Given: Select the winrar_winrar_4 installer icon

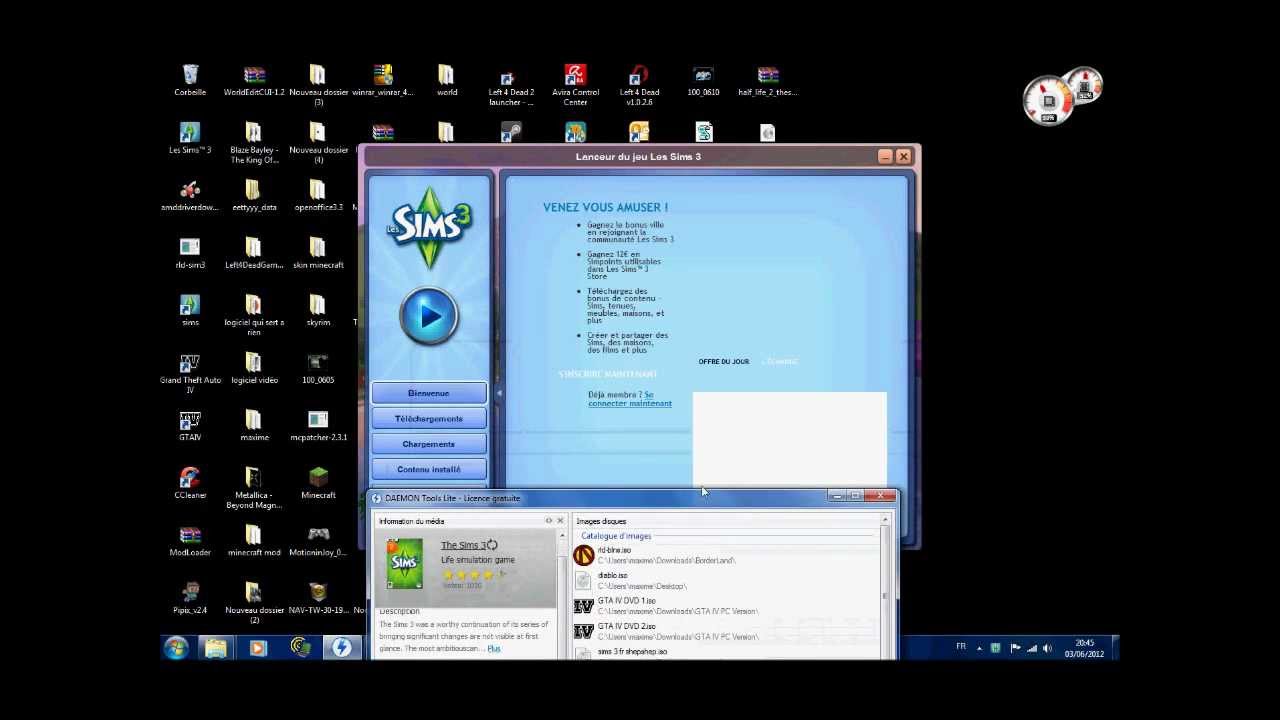Looking at the screenshot, I should pyautogui.click(x=383, y=81).
